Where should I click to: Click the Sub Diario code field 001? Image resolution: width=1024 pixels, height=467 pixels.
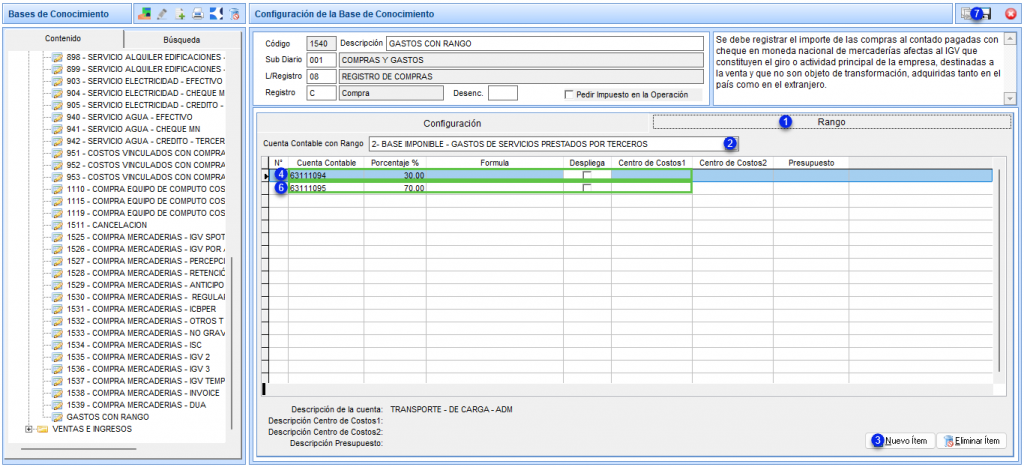[x=321, y=60]
